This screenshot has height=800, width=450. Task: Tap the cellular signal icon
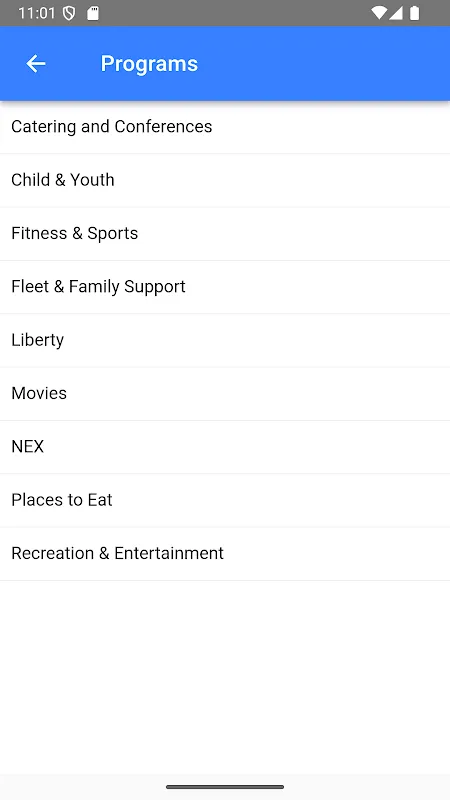pyautogui.click(x=396, y=13)
